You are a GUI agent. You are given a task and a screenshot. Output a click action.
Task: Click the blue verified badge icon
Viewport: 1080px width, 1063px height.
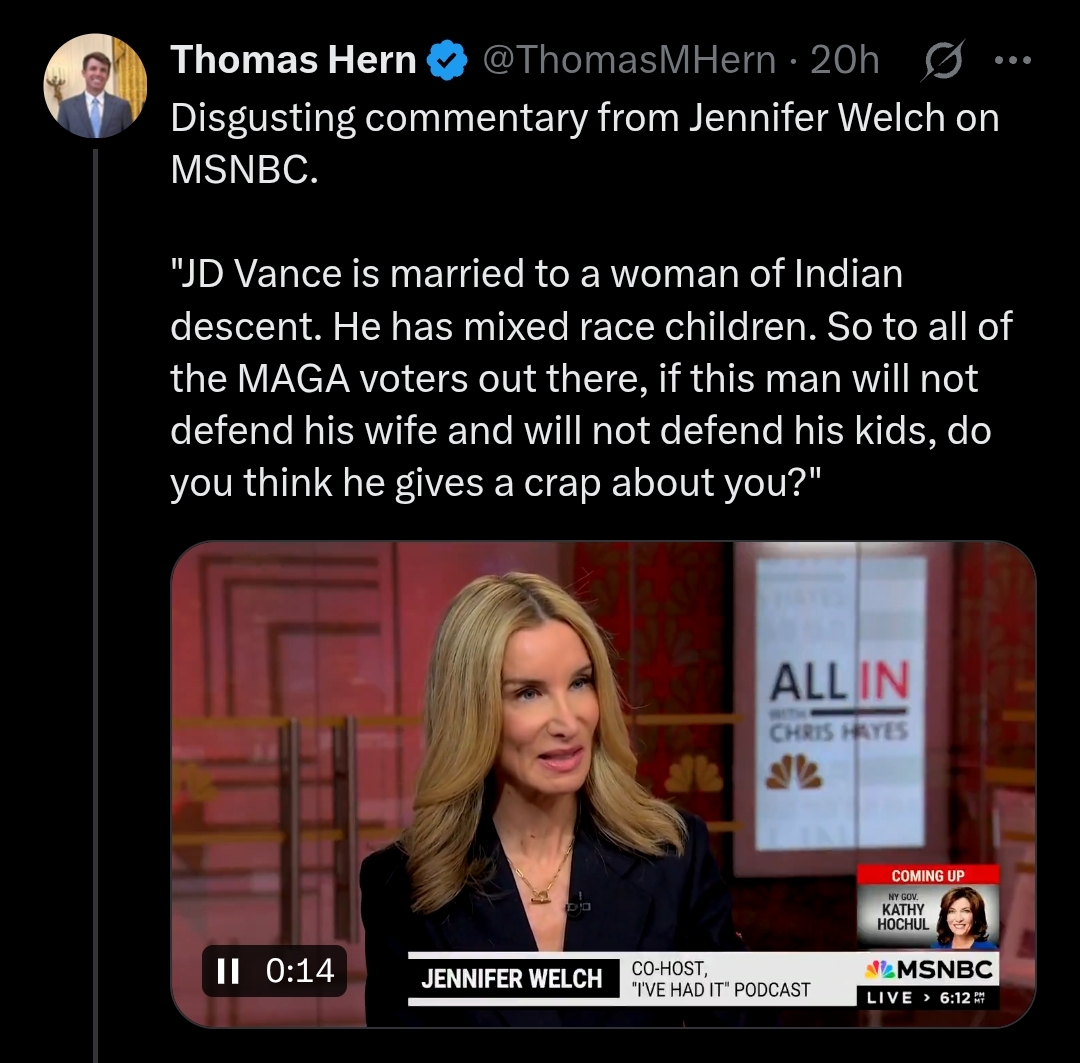[x=448, y=60]
